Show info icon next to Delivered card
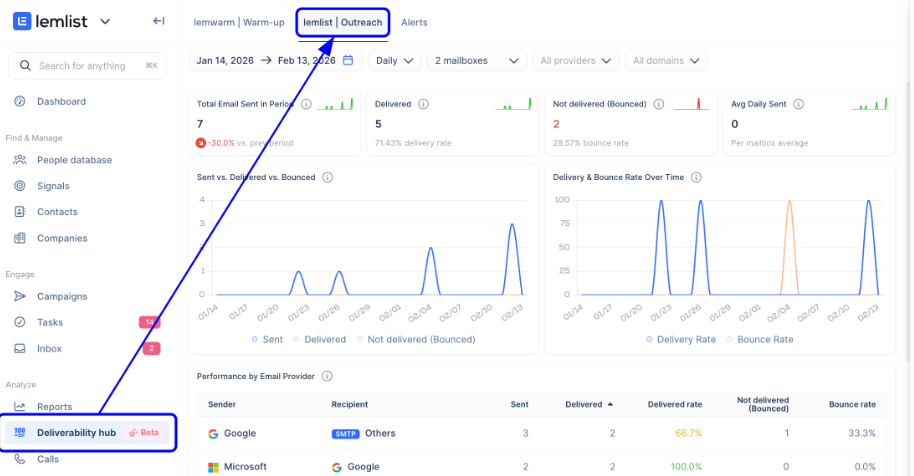Screen dimensions: 914x476 point(424,104)
